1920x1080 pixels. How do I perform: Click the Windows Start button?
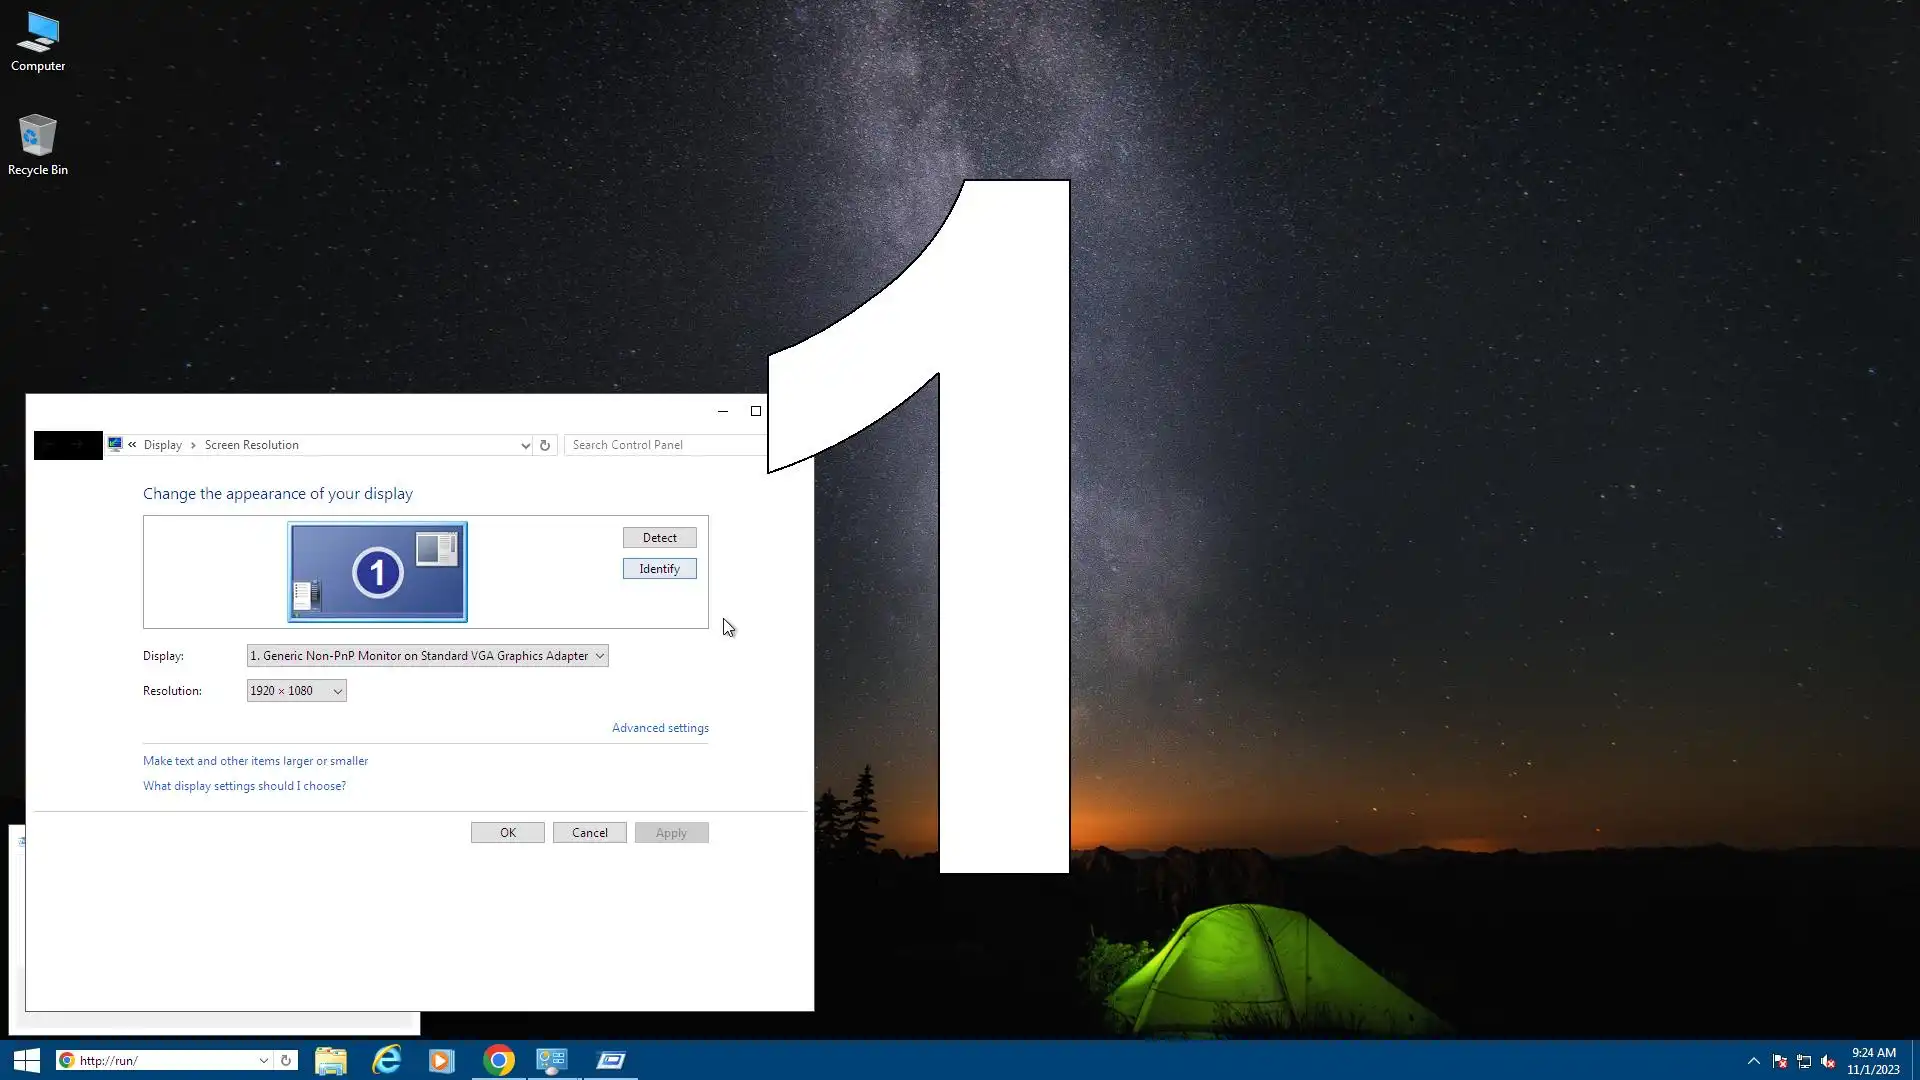(27, 1060)
